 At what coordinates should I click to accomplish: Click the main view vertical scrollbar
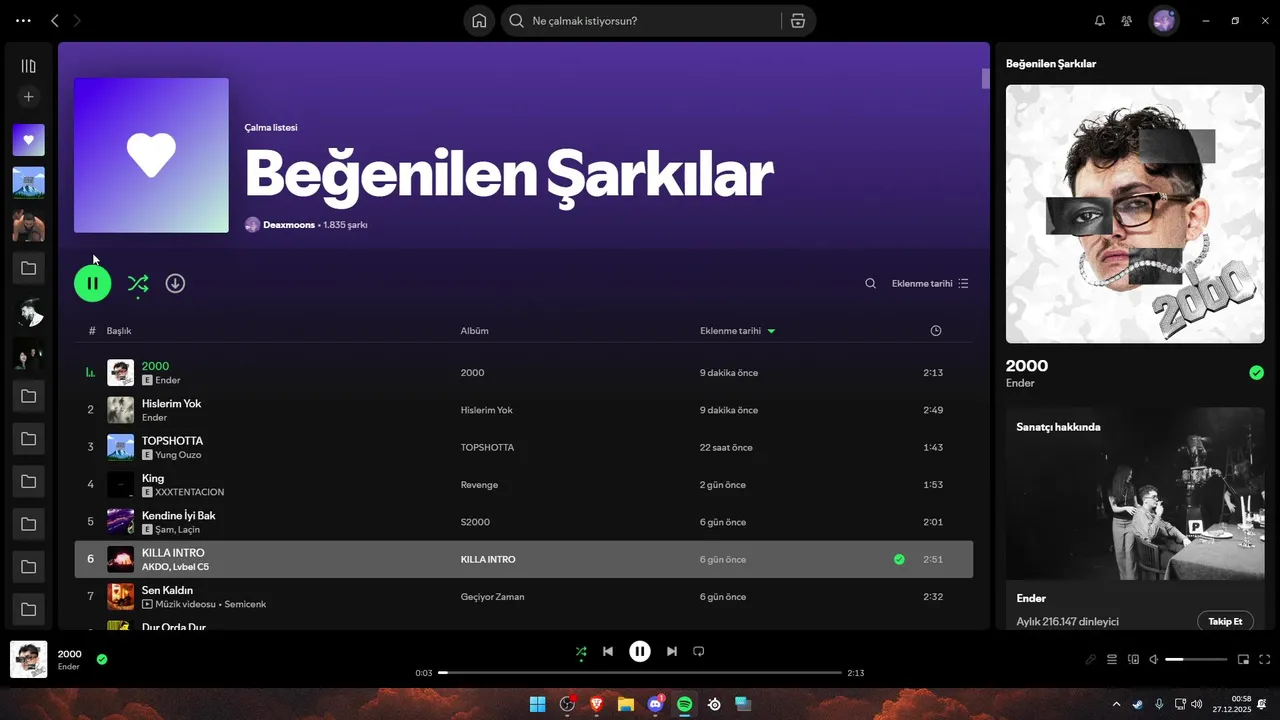(x=985, y=79)
